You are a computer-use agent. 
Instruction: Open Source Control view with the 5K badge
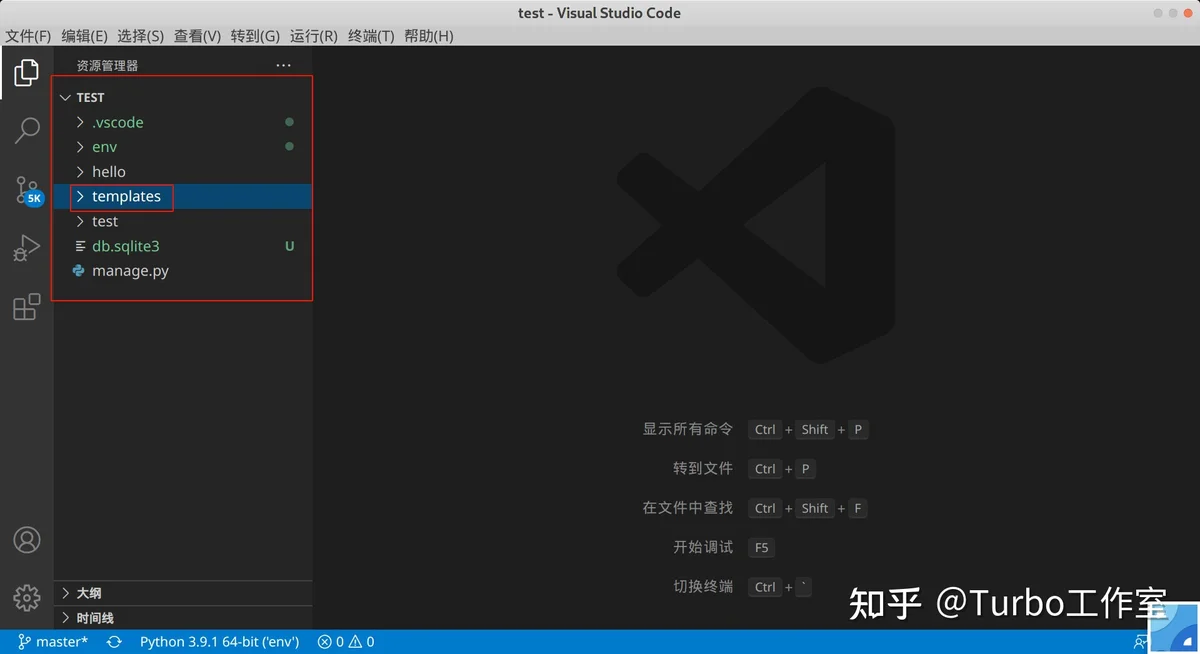(28, 190)
